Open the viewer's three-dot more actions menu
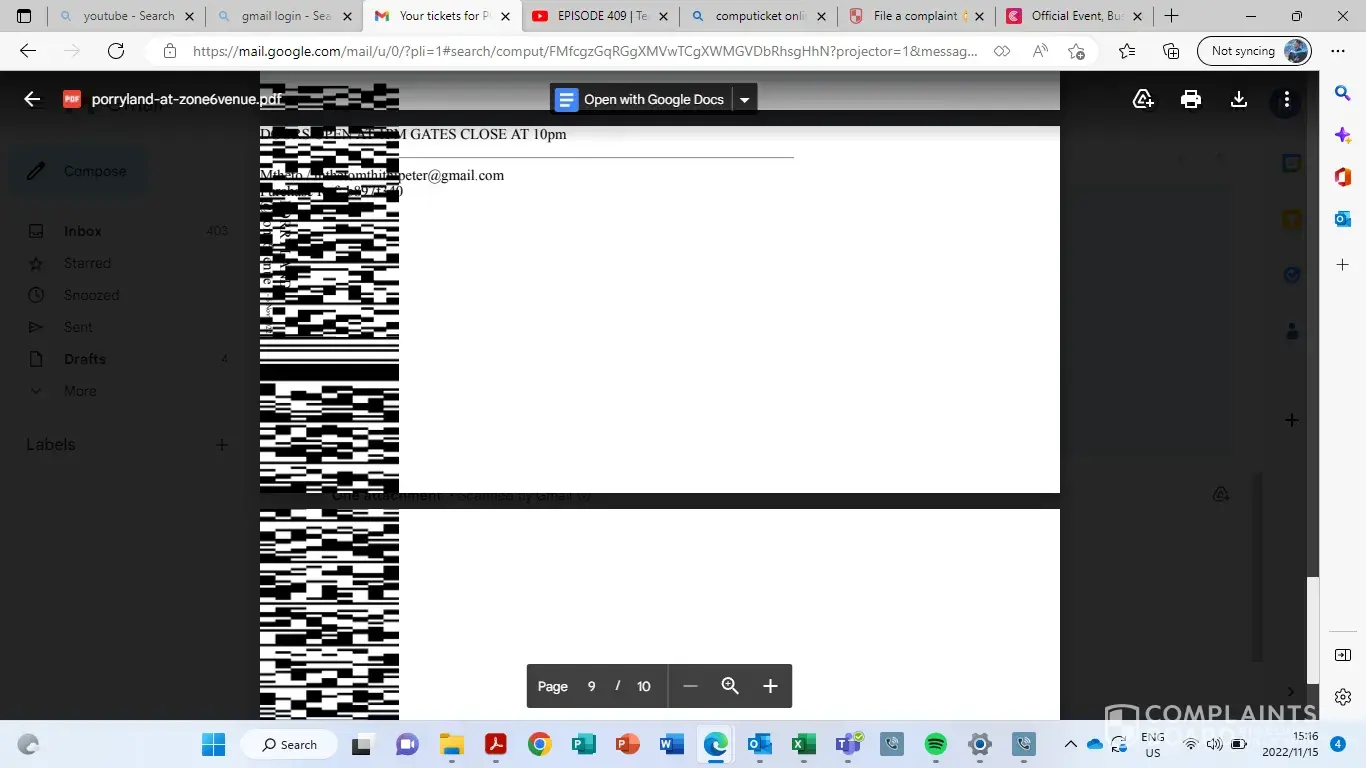1366x768 pixels. pos(1286,99)
